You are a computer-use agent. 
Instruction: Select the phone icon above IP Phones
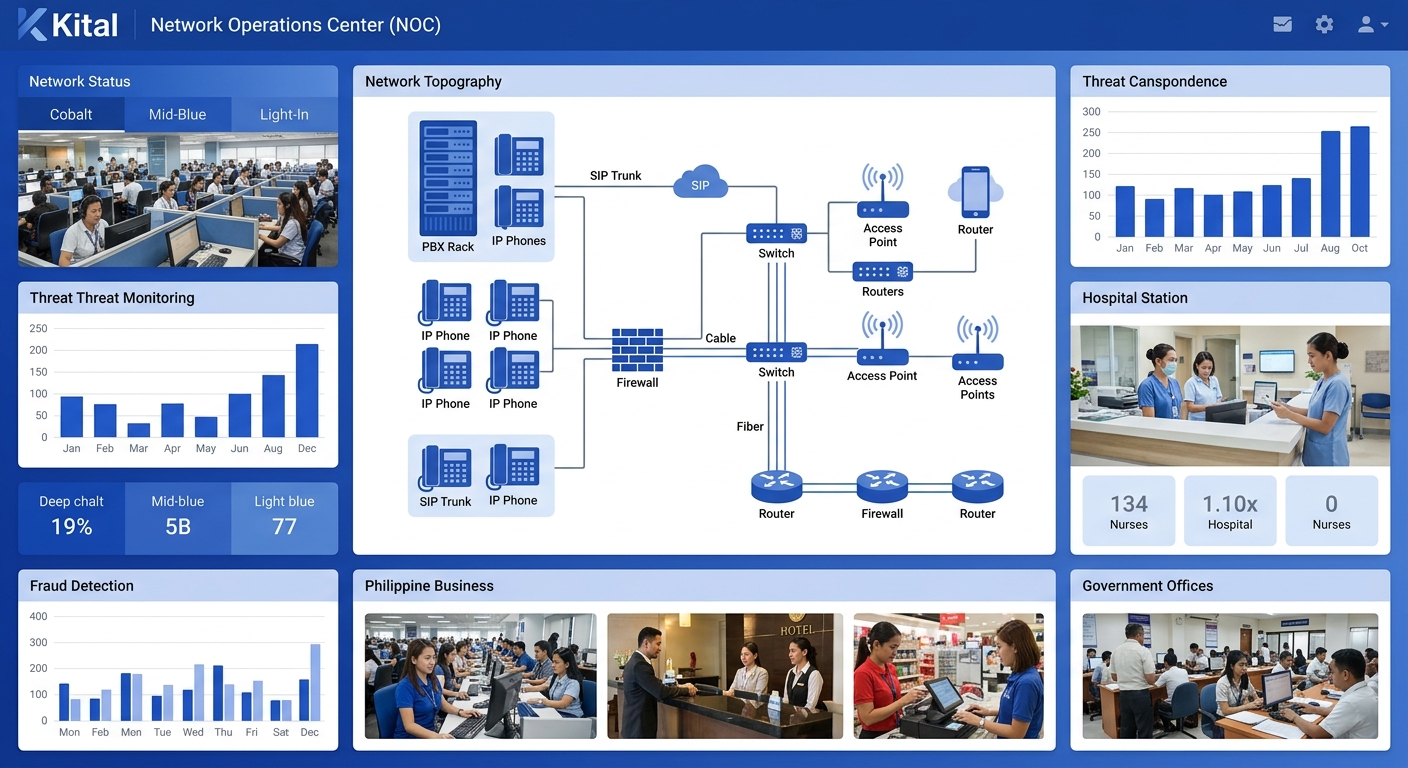519,155
